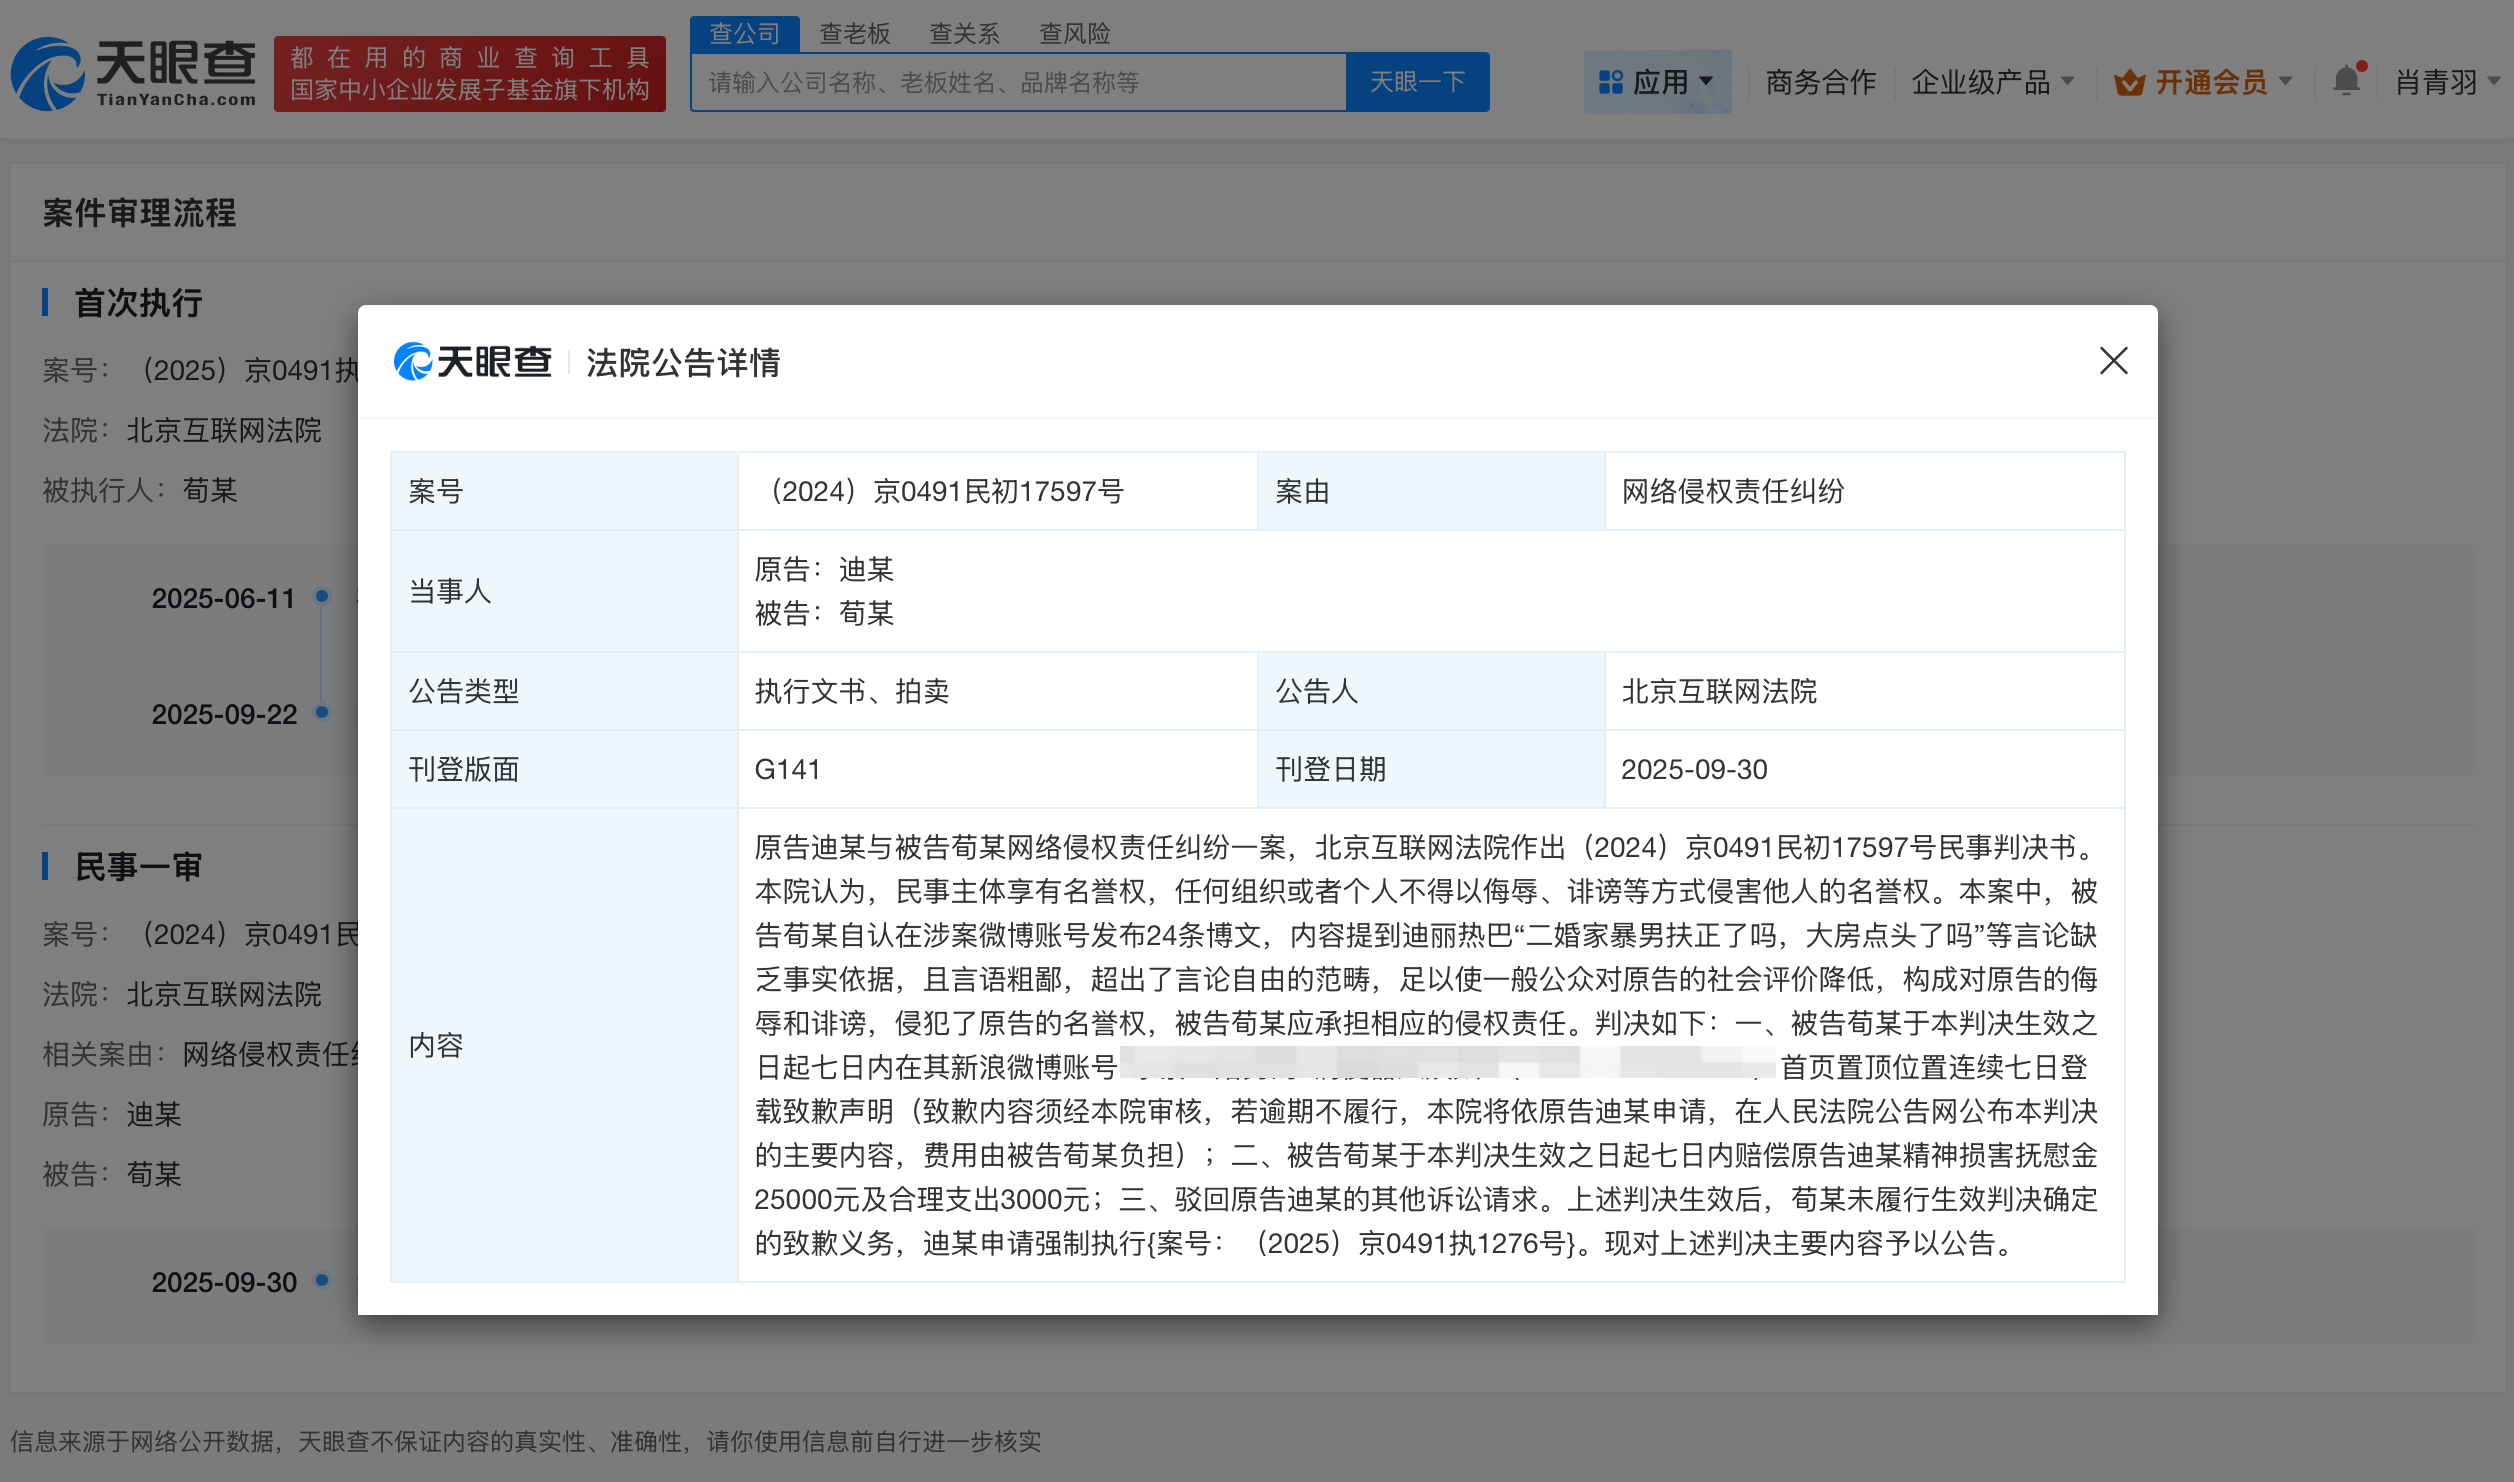Viewport: 2514px width, 1482px height.
Task: Switch to the 查风险 search tab
Action: (1075, 33)
